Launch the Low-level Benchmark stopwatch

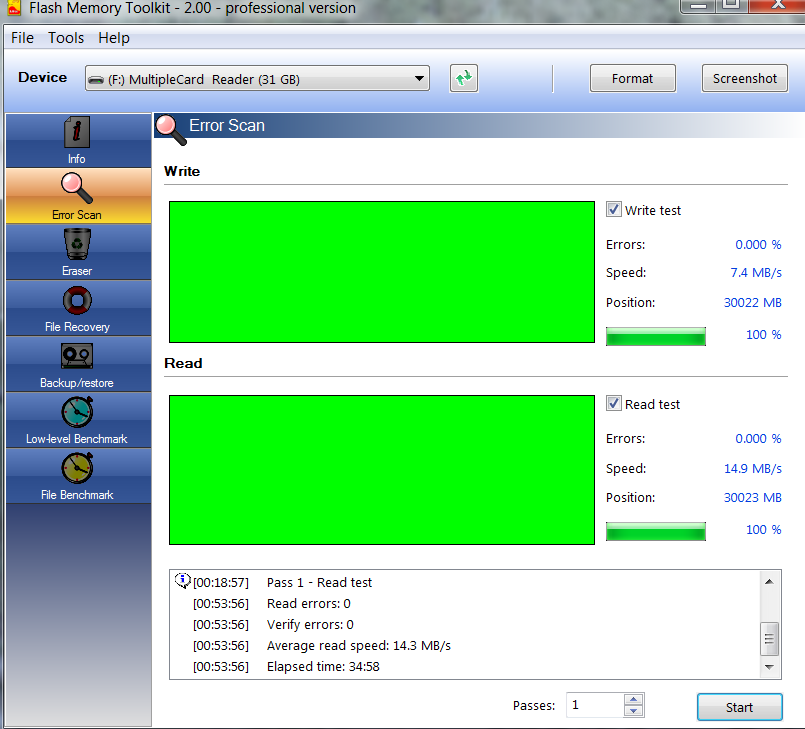(x=77, y=413)
